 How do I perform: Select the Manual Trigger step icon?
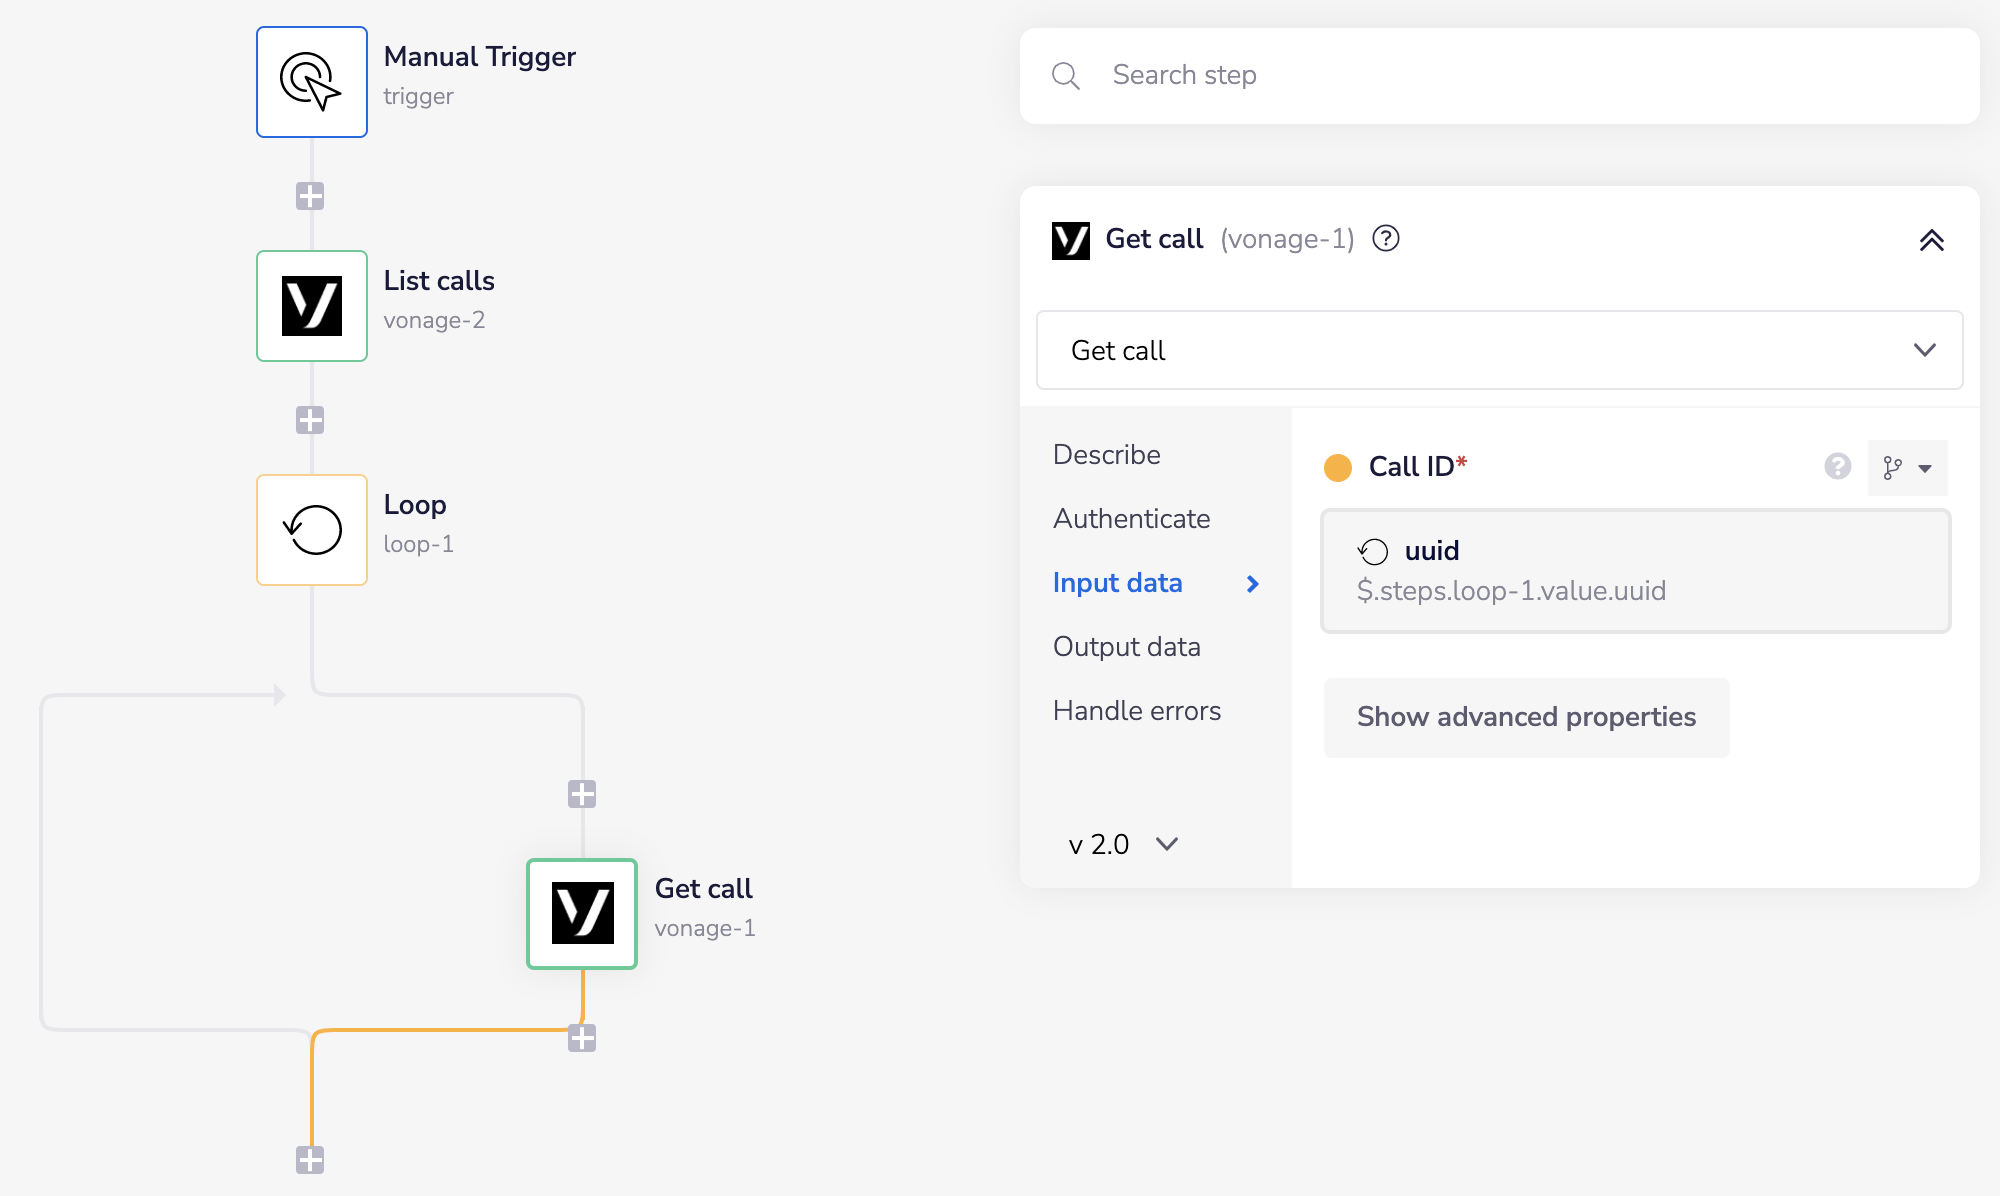pyautogui.click(x=312, y=82)
